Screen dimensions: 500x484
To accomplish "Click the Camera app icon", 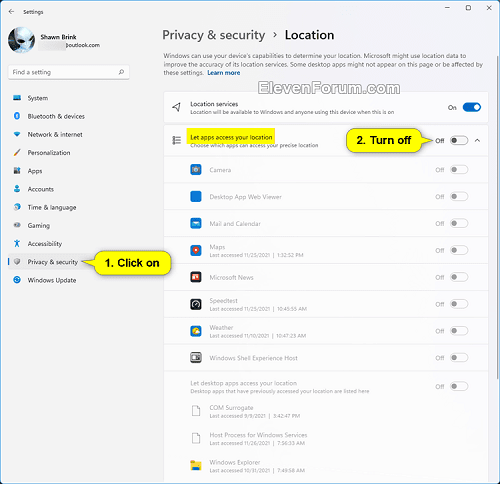I will 196,170.
